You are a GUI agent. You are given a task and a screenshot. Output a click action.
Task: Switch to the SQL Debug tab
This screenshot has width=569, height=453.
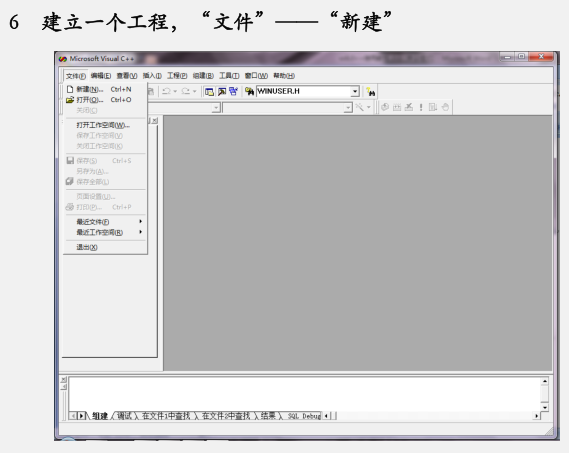point(304,416)
